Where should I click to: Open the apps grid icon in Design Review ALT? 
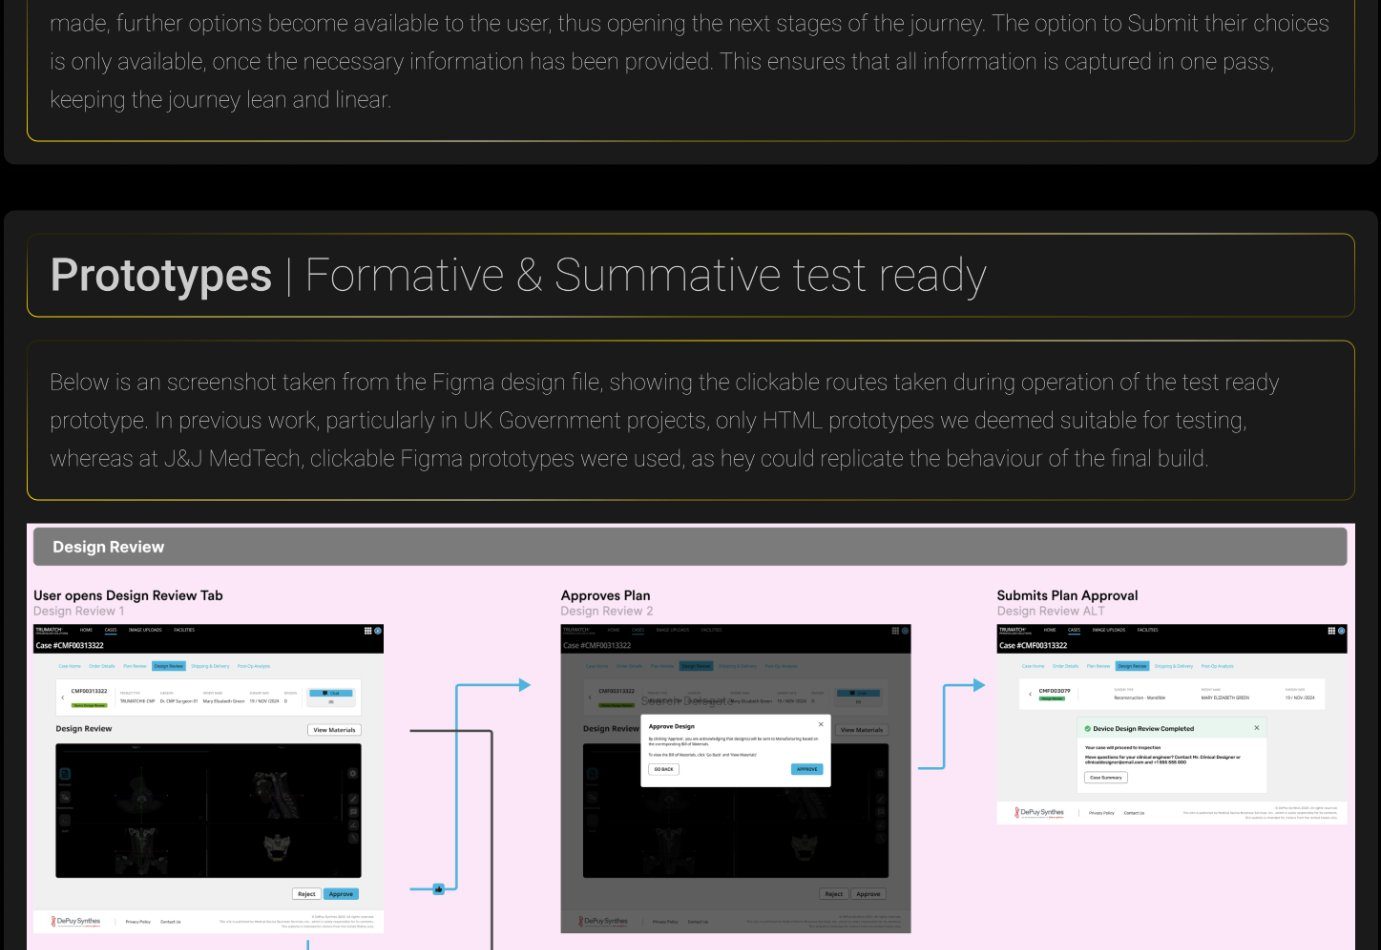tap(1331, 631)
